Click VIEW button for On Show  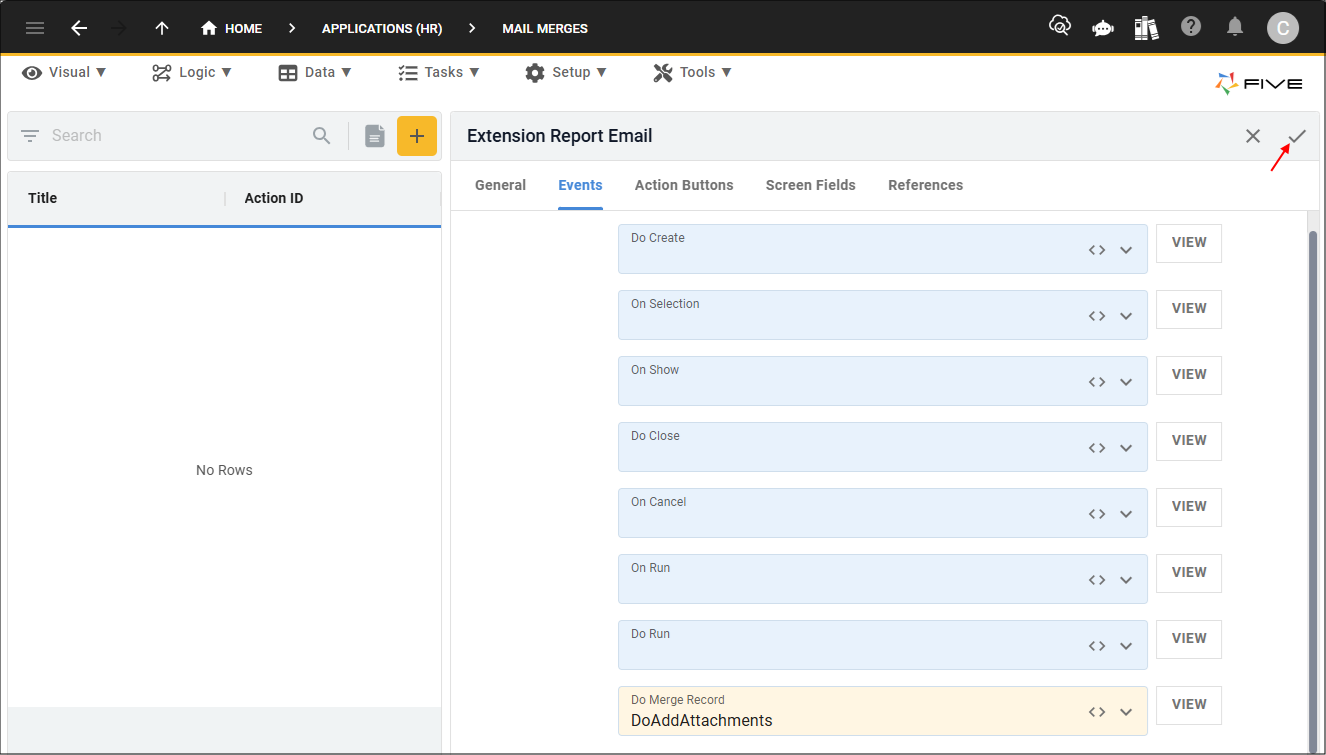tap(1188, 374)
